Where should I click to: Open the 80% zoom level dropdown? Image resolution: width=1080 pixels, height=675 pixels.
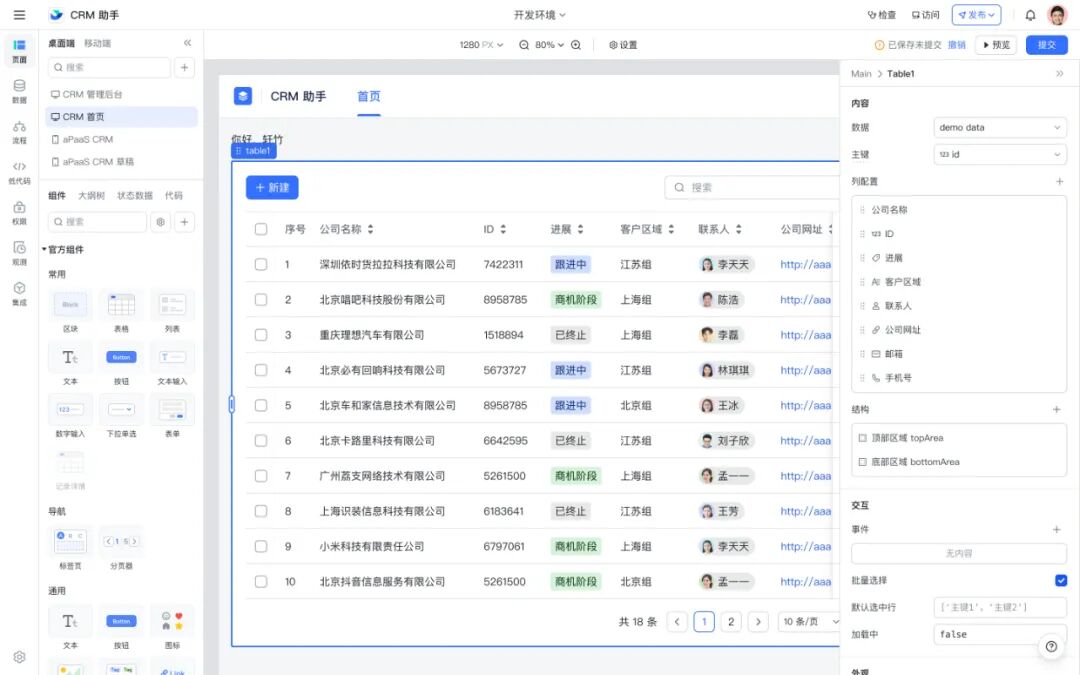pyautogui.click(x=549, y=45)
